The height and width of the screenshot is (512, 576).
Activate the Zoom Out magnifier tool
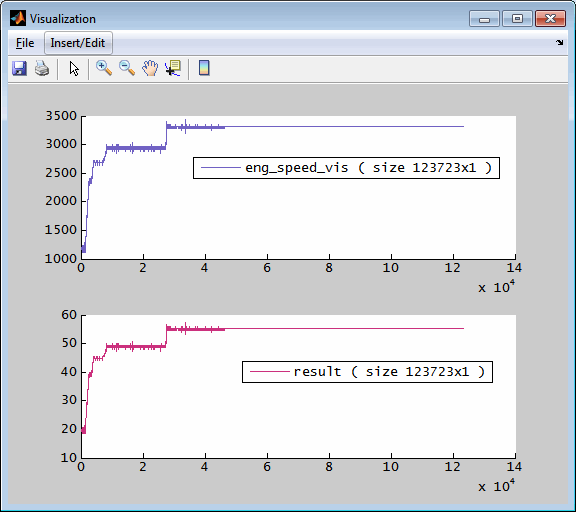(x=127, y=69)
